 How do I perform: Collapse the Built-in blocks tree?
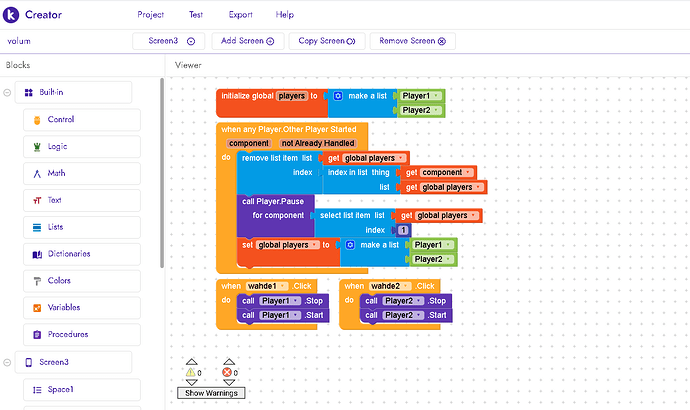pyautogui.click(x=7, y=92)
